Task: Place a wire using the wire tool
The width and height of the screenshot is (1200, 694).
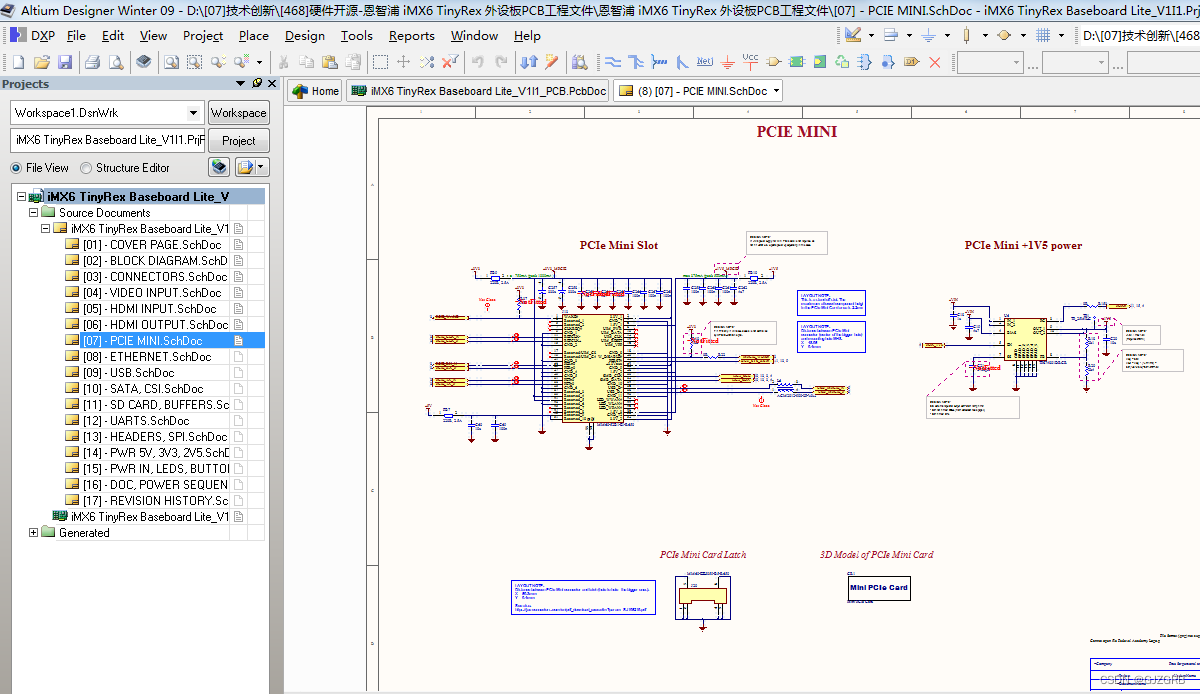Action: [614, 61]
